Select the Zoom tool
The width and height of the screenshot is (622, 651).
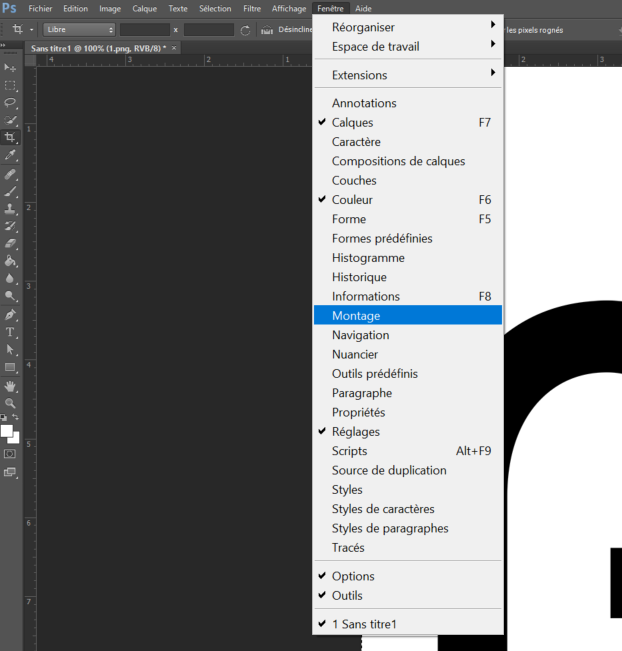click(x=10, y=403)
